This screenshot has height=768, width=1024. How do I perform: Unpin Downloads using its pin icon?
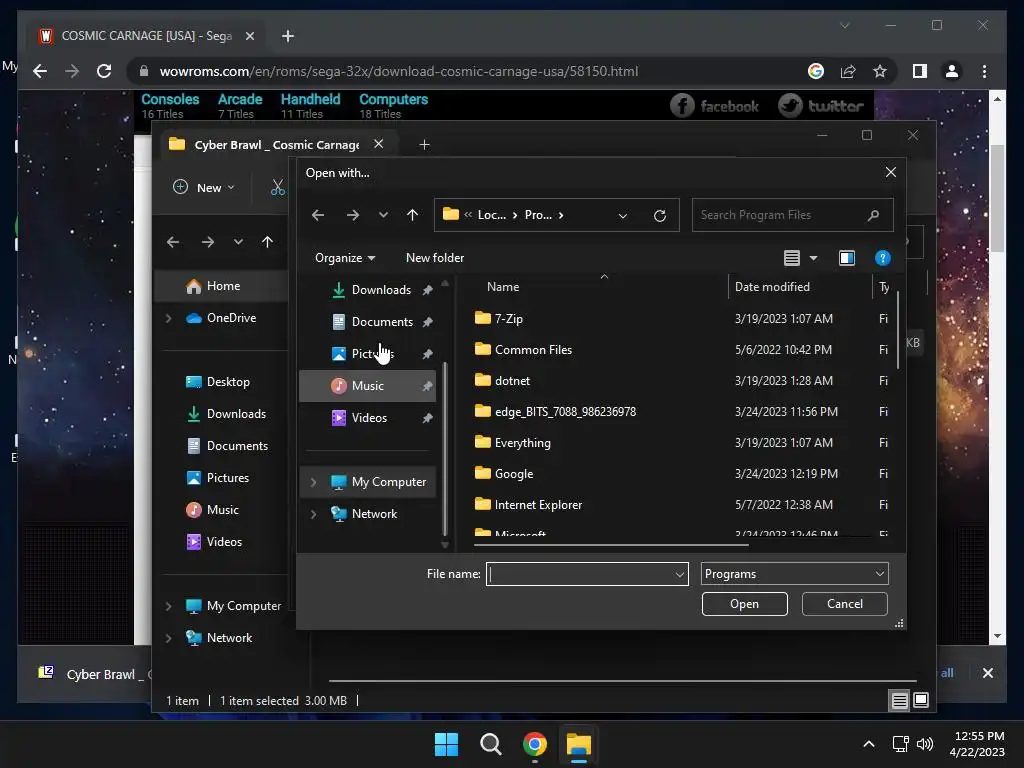[427, 290]
